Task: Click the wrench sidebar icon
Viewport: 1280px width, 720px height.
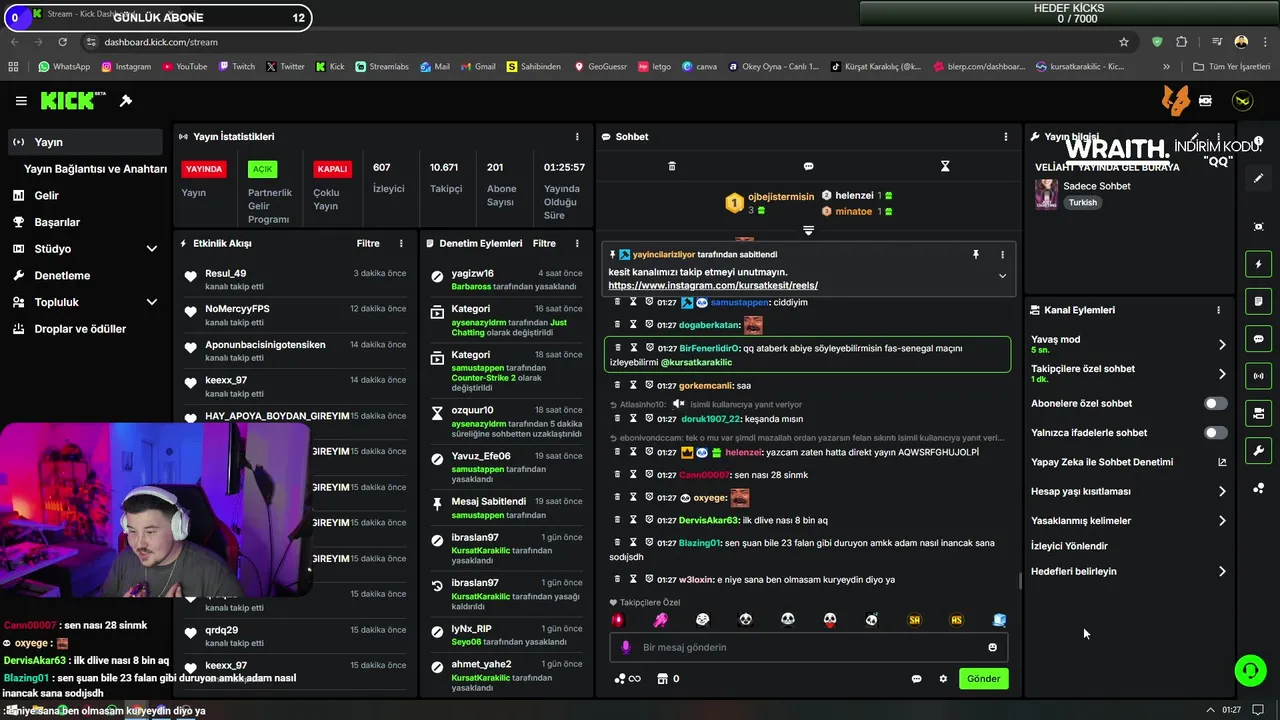Action: [x=1259, y=451]
